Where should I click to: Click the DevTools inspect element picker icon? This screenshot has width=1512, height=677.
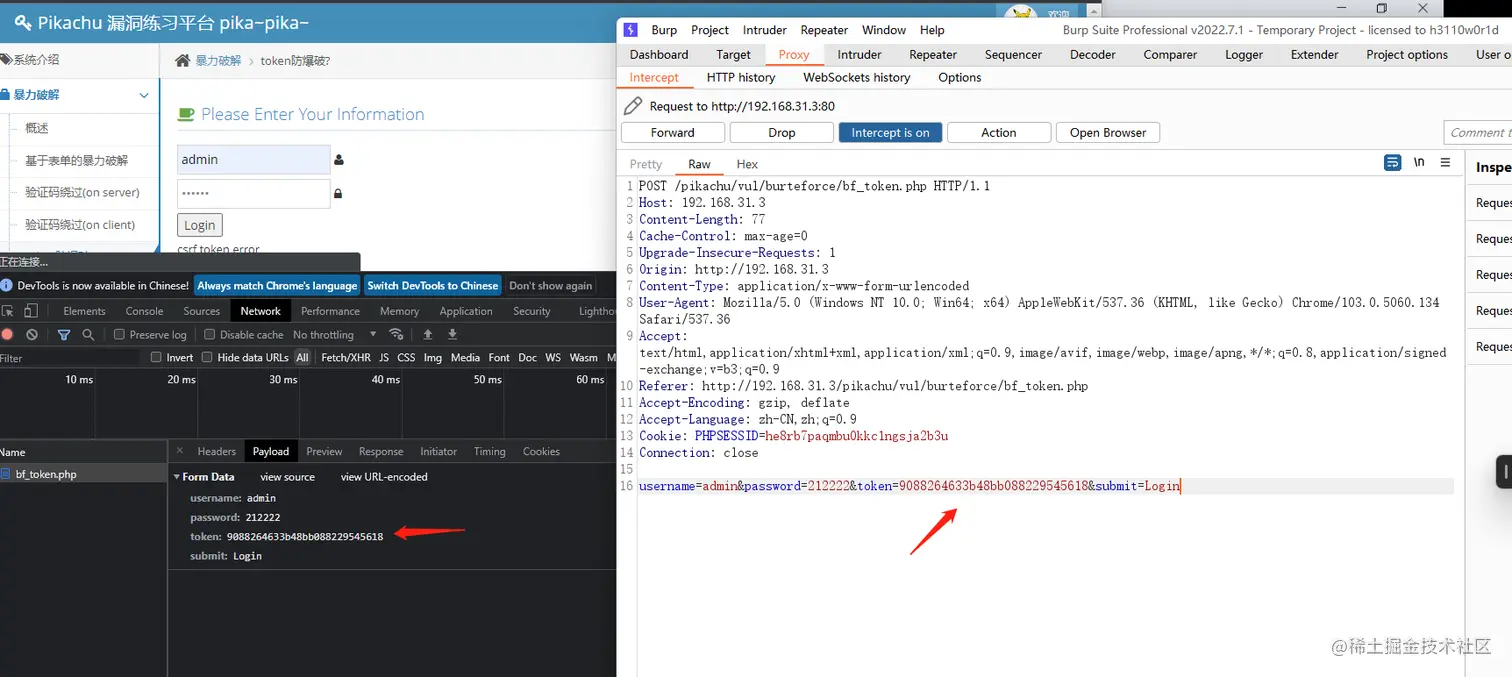click(x=8, y=311)
